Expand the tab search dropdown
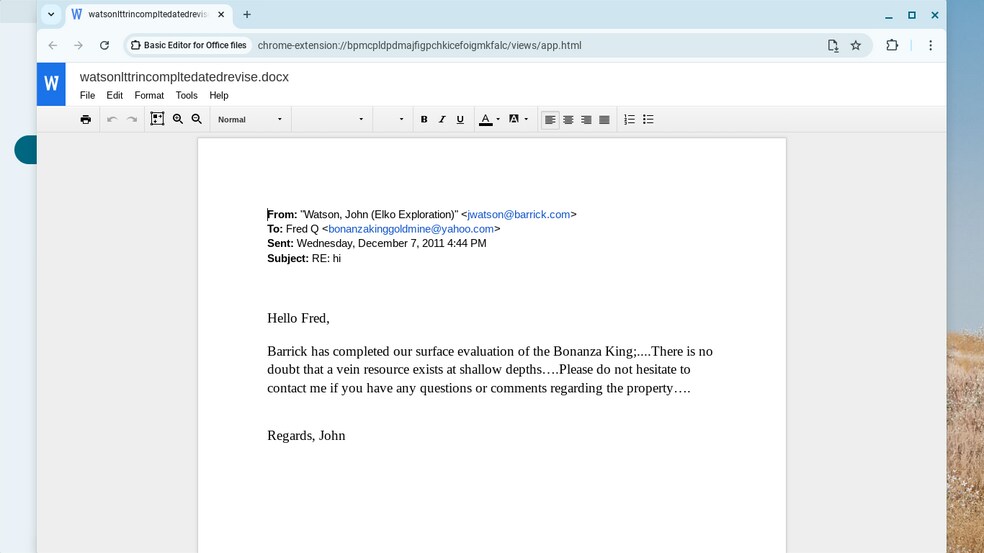Image resolution: width=984 pixels, height=553 pixels. coord(51,14)
